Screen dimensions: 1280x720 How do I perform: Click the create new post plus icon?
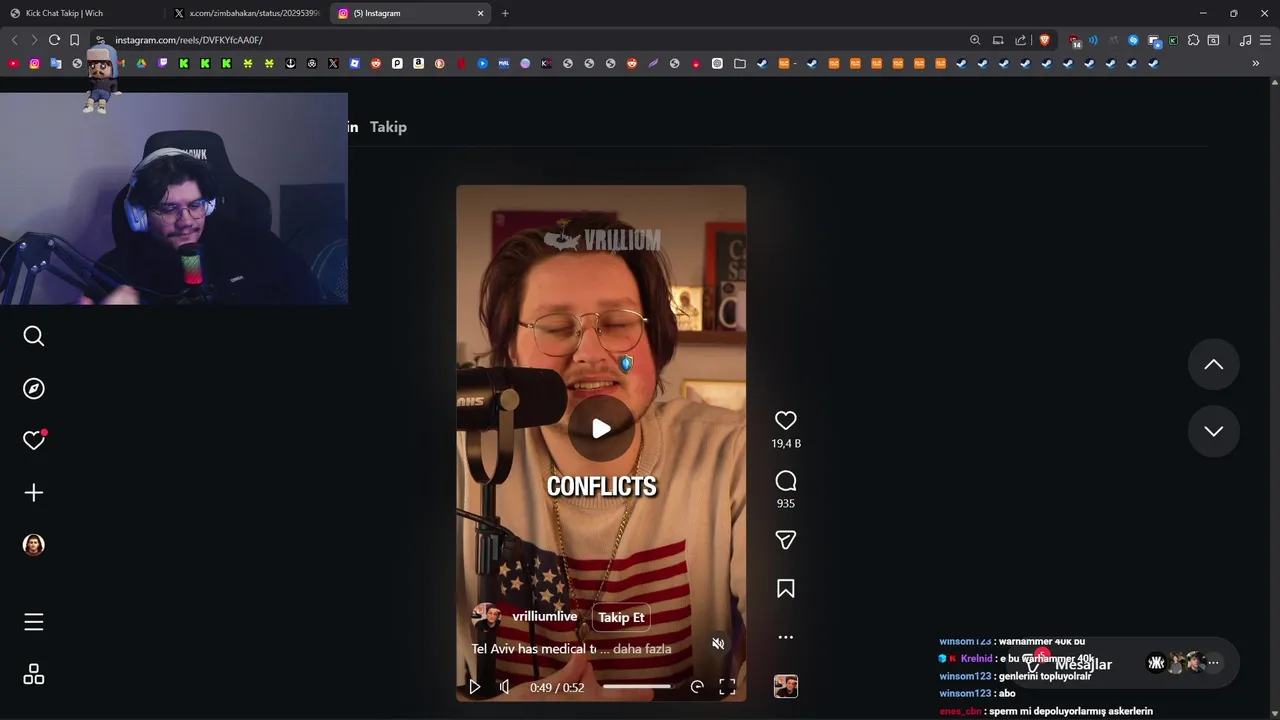(x=34, y=492)
